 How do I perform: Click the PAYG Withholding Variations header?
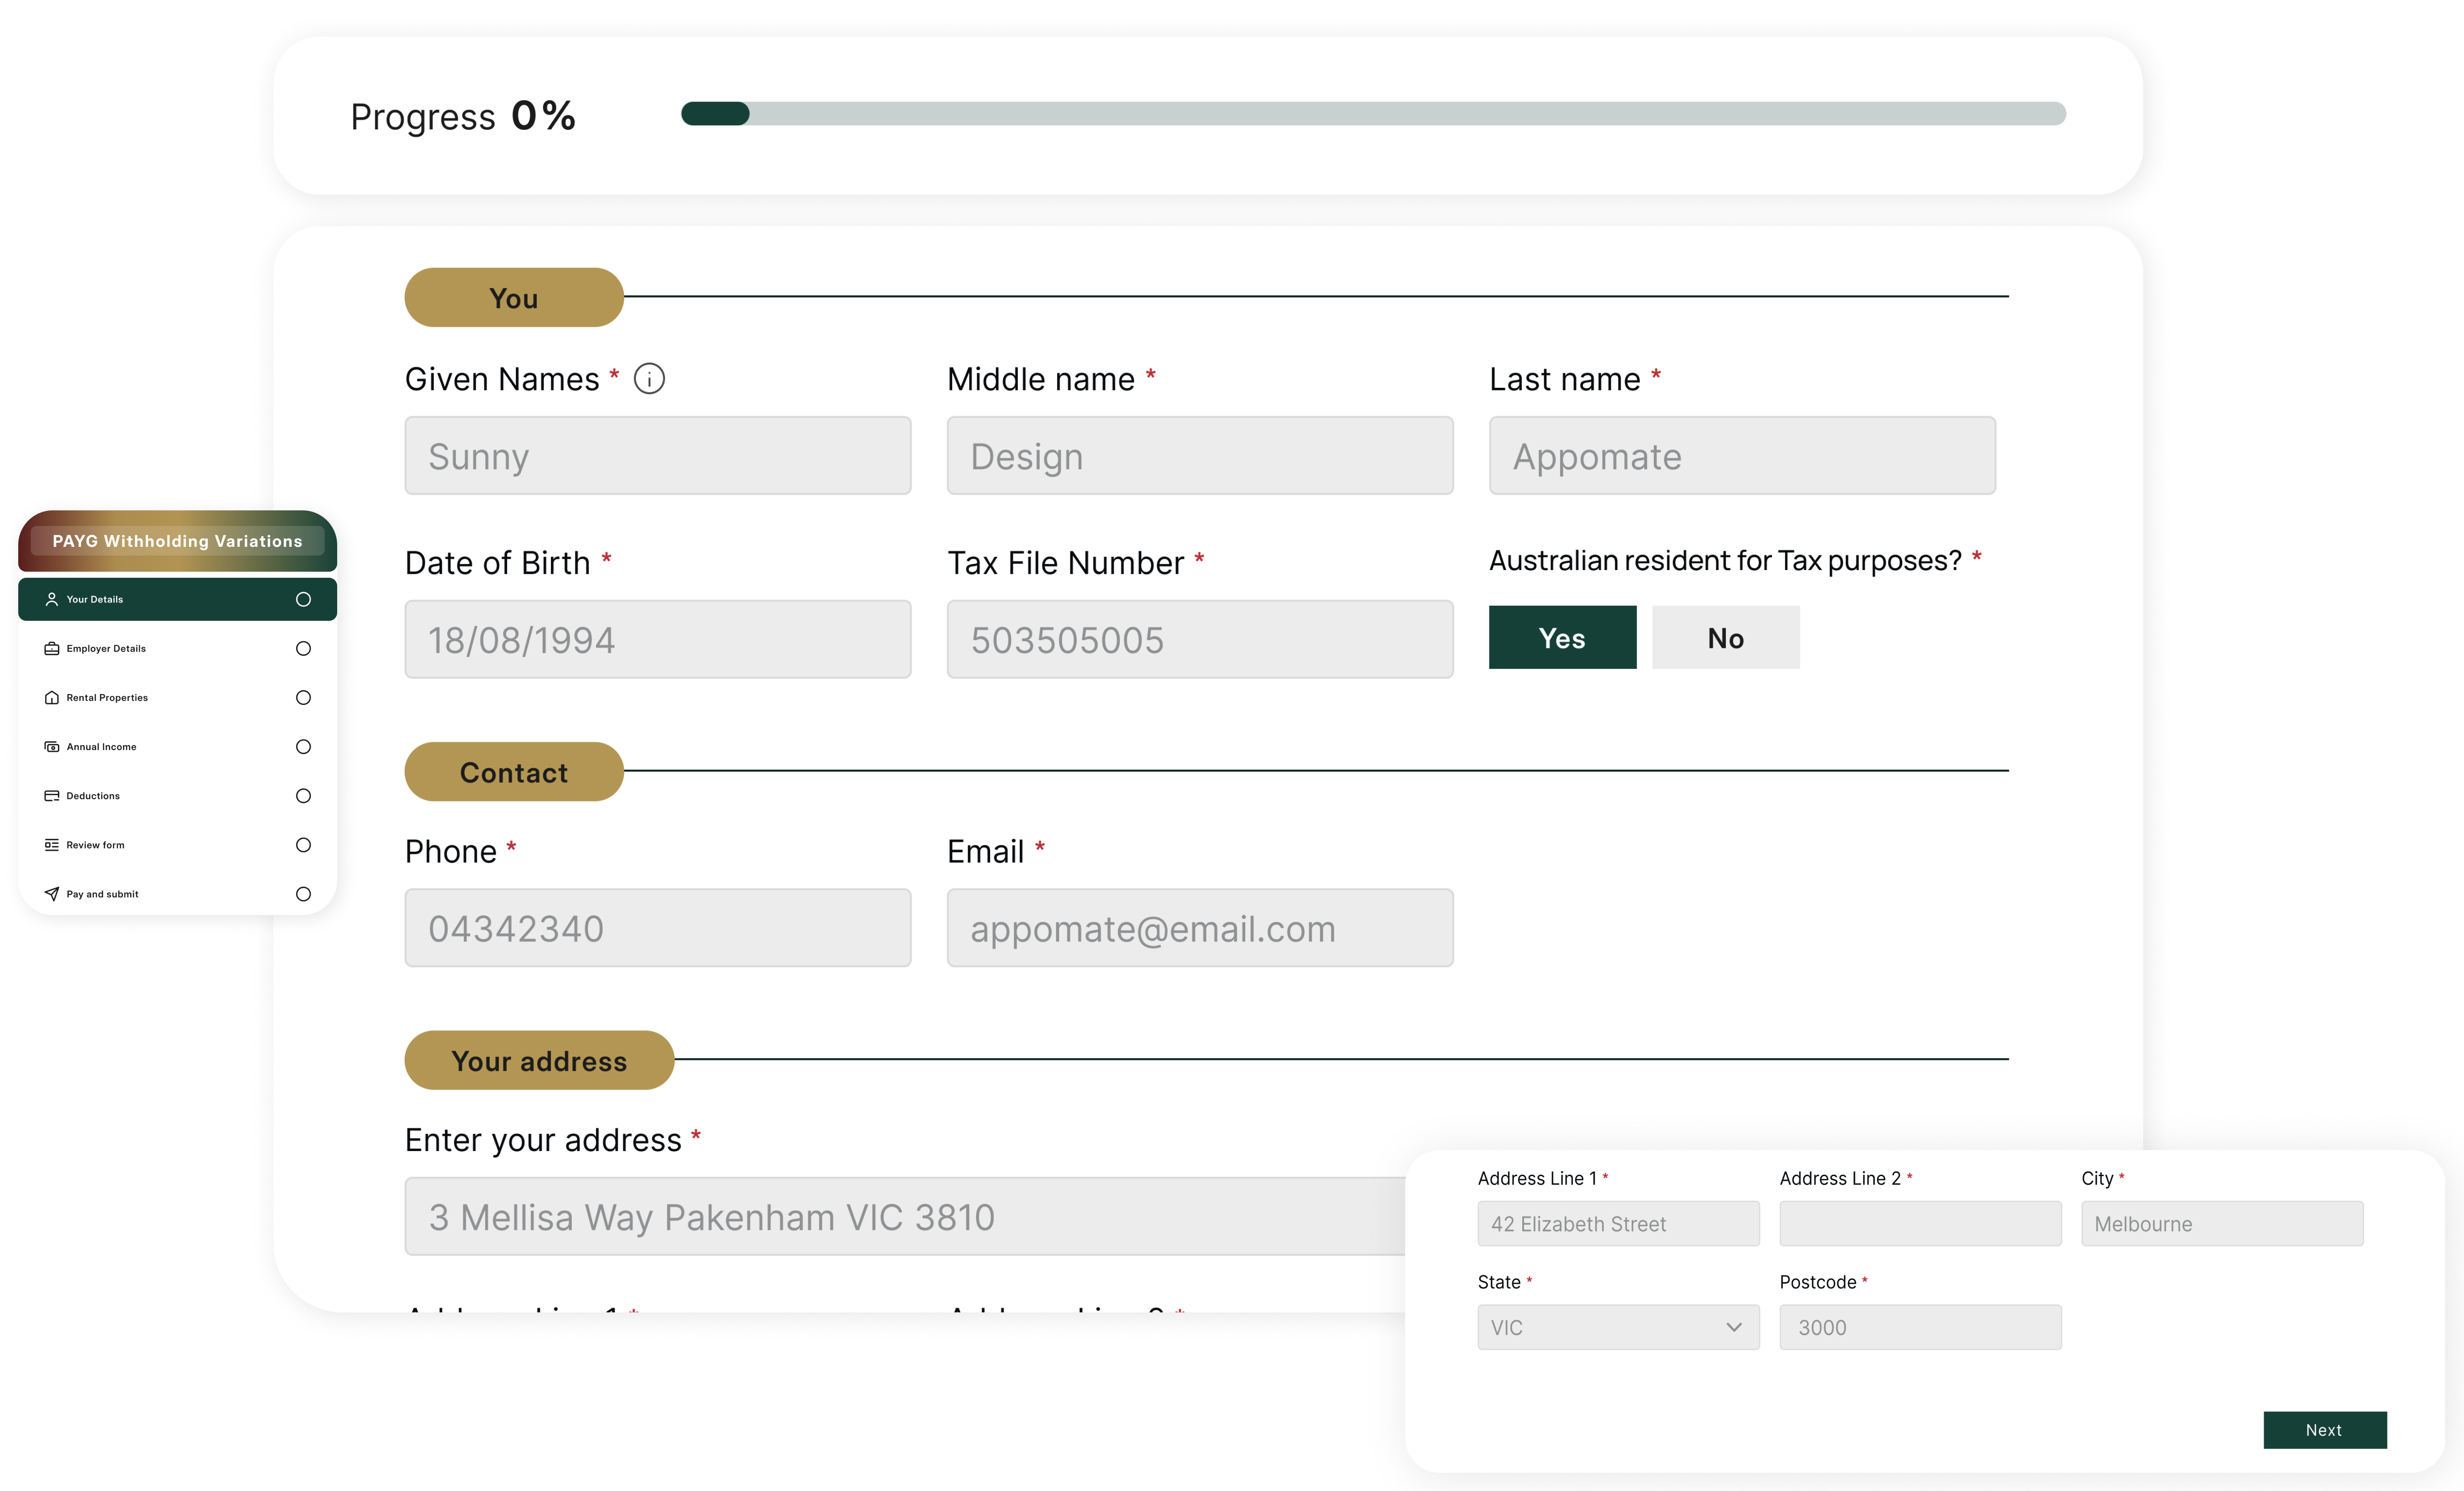tap(177, 541)
